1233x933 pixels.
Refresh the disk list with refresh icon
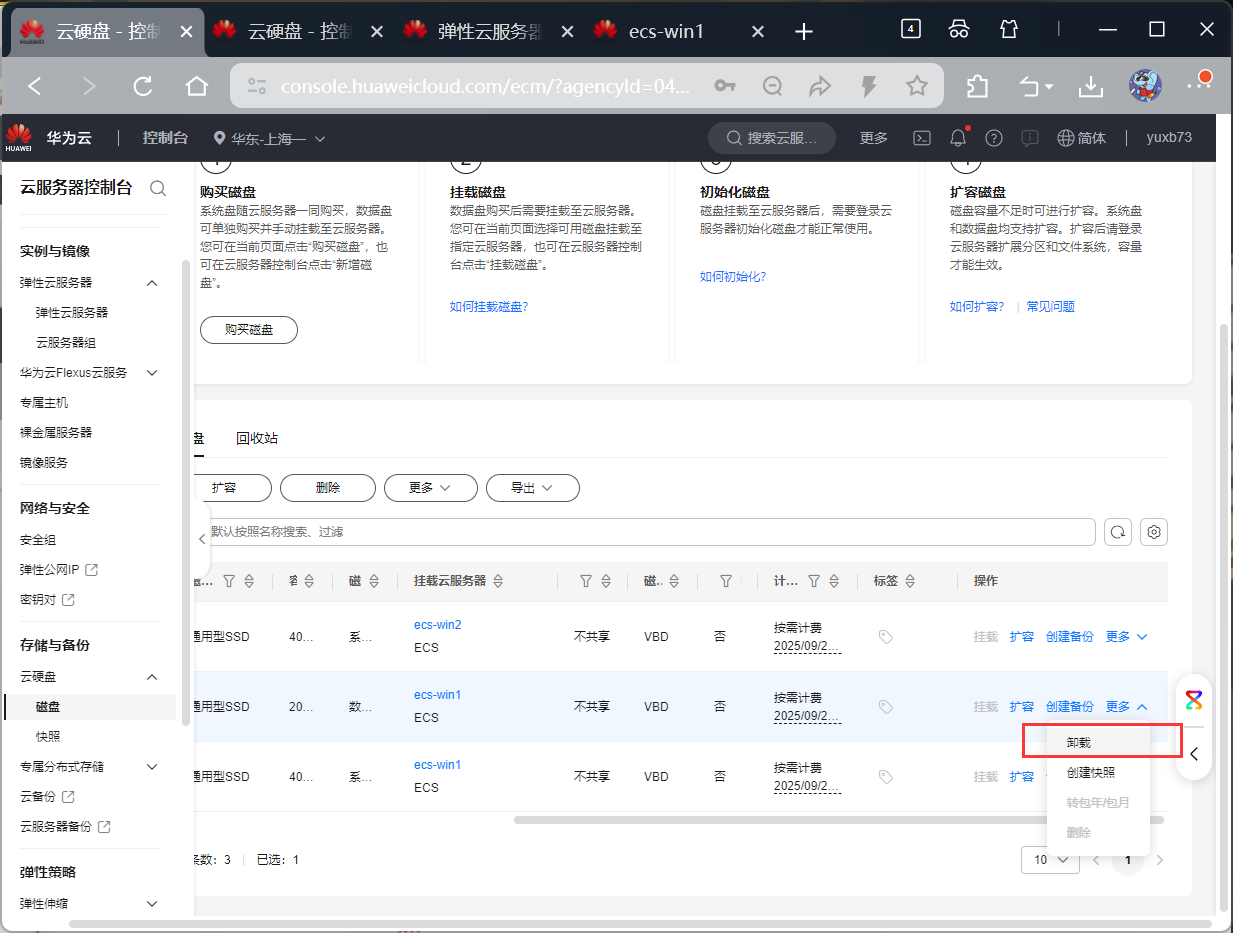tap(1118, 532)
